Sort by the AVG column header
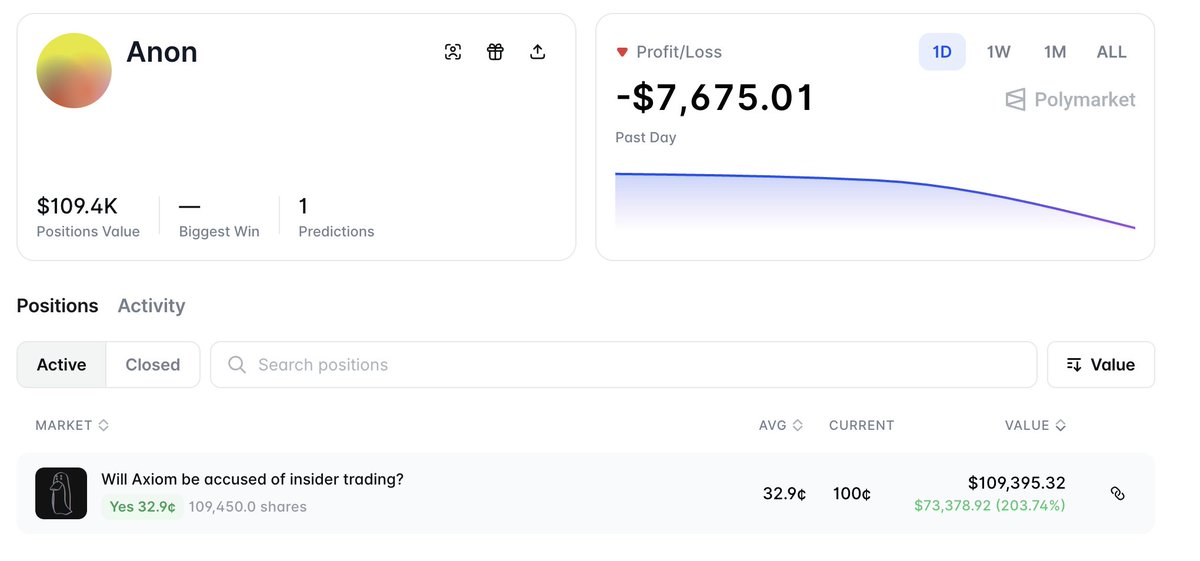The image size is (1200, 561). [780, 425]
